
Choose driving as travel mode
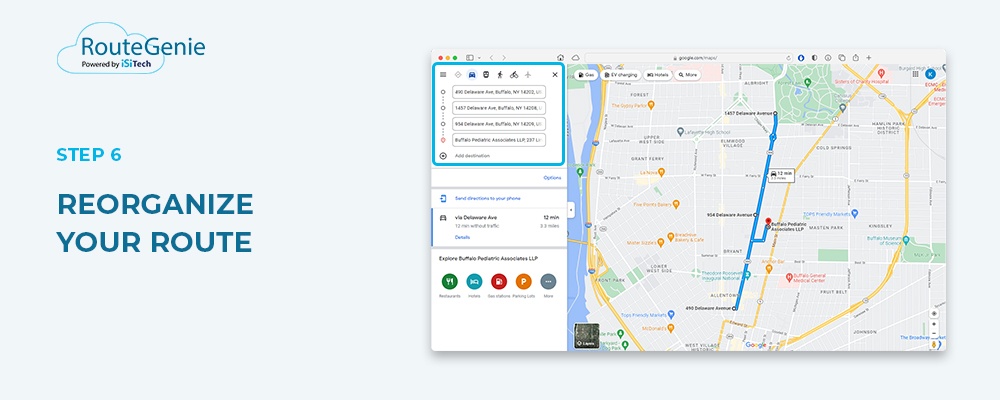click(x=472, y=75)
